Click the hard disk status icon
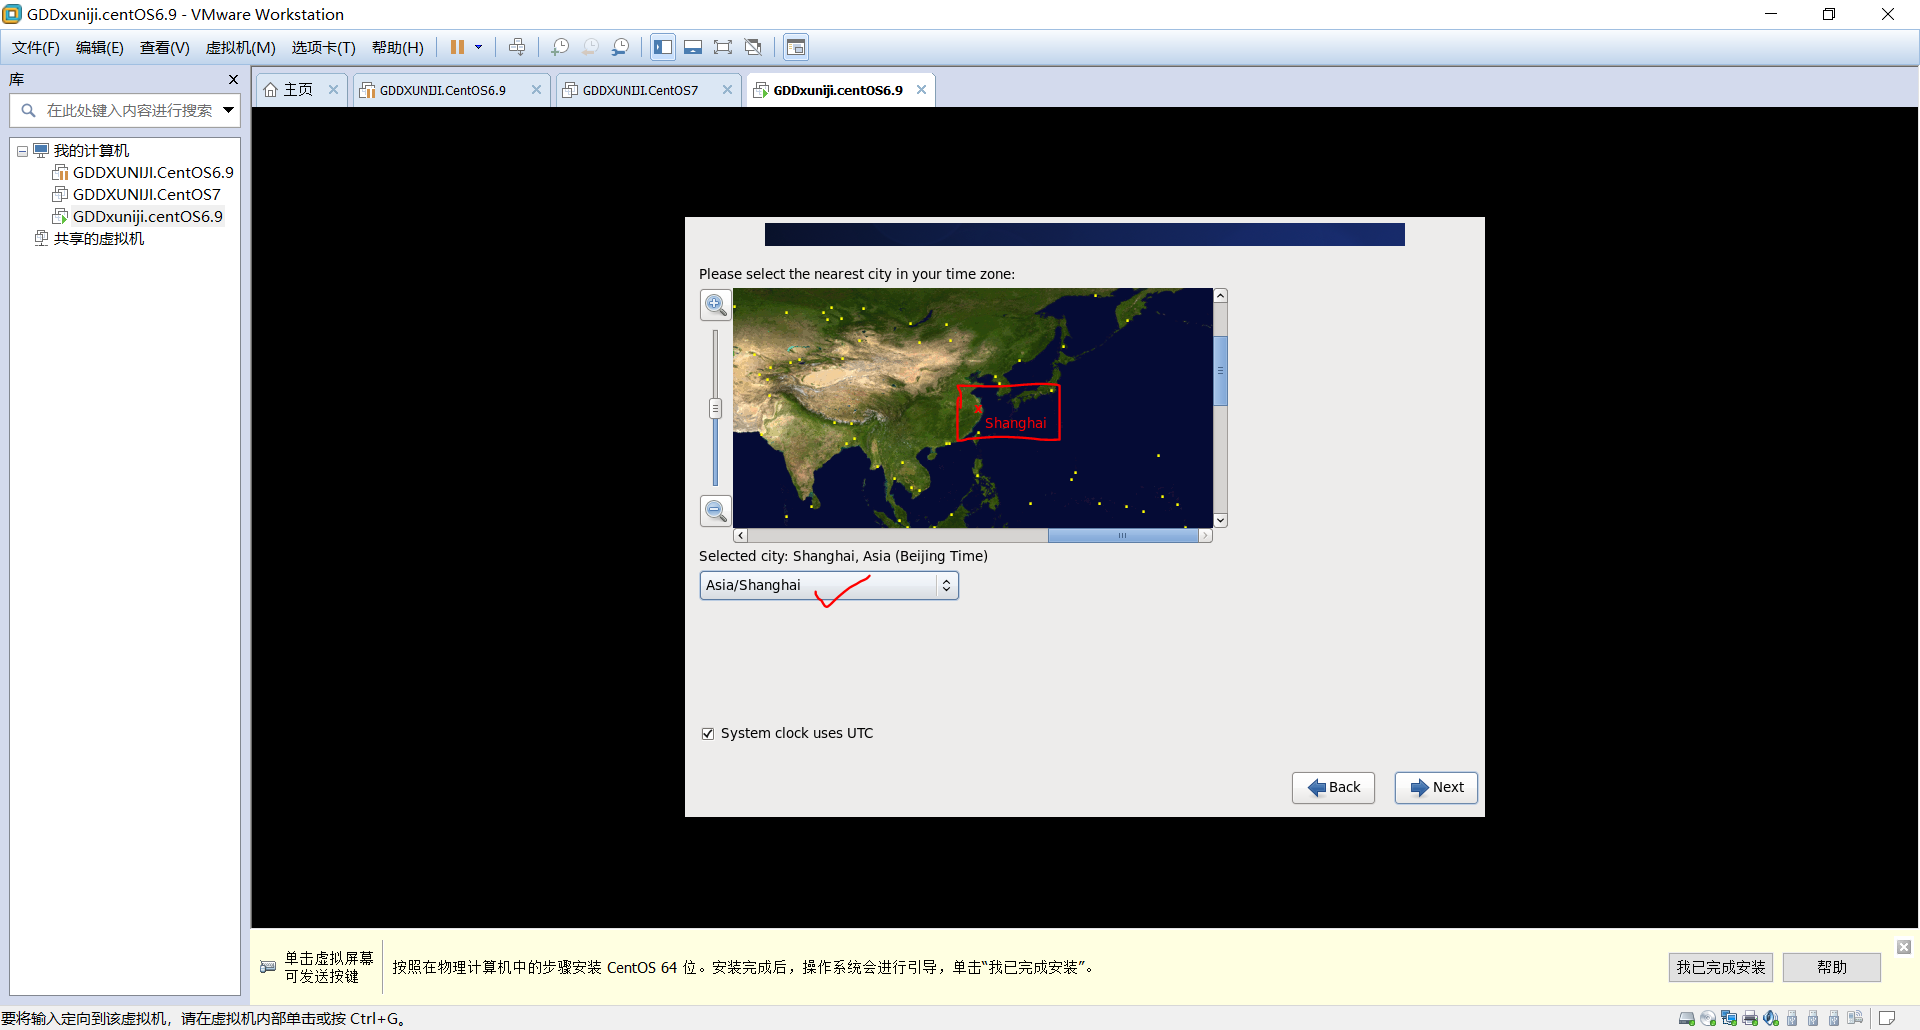Viewport: 1920px width, 1030px height. tap(1687, 1018)
